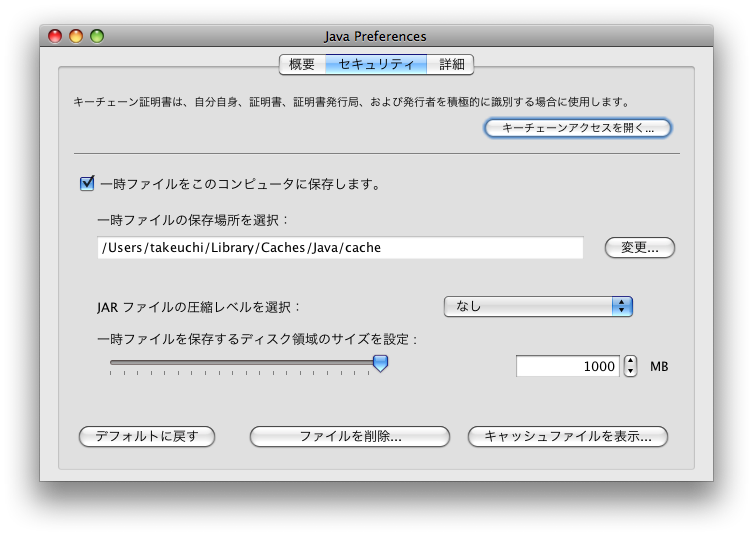Click the disk size slider handle
The image size is (753, 536).
click(380, 364)
